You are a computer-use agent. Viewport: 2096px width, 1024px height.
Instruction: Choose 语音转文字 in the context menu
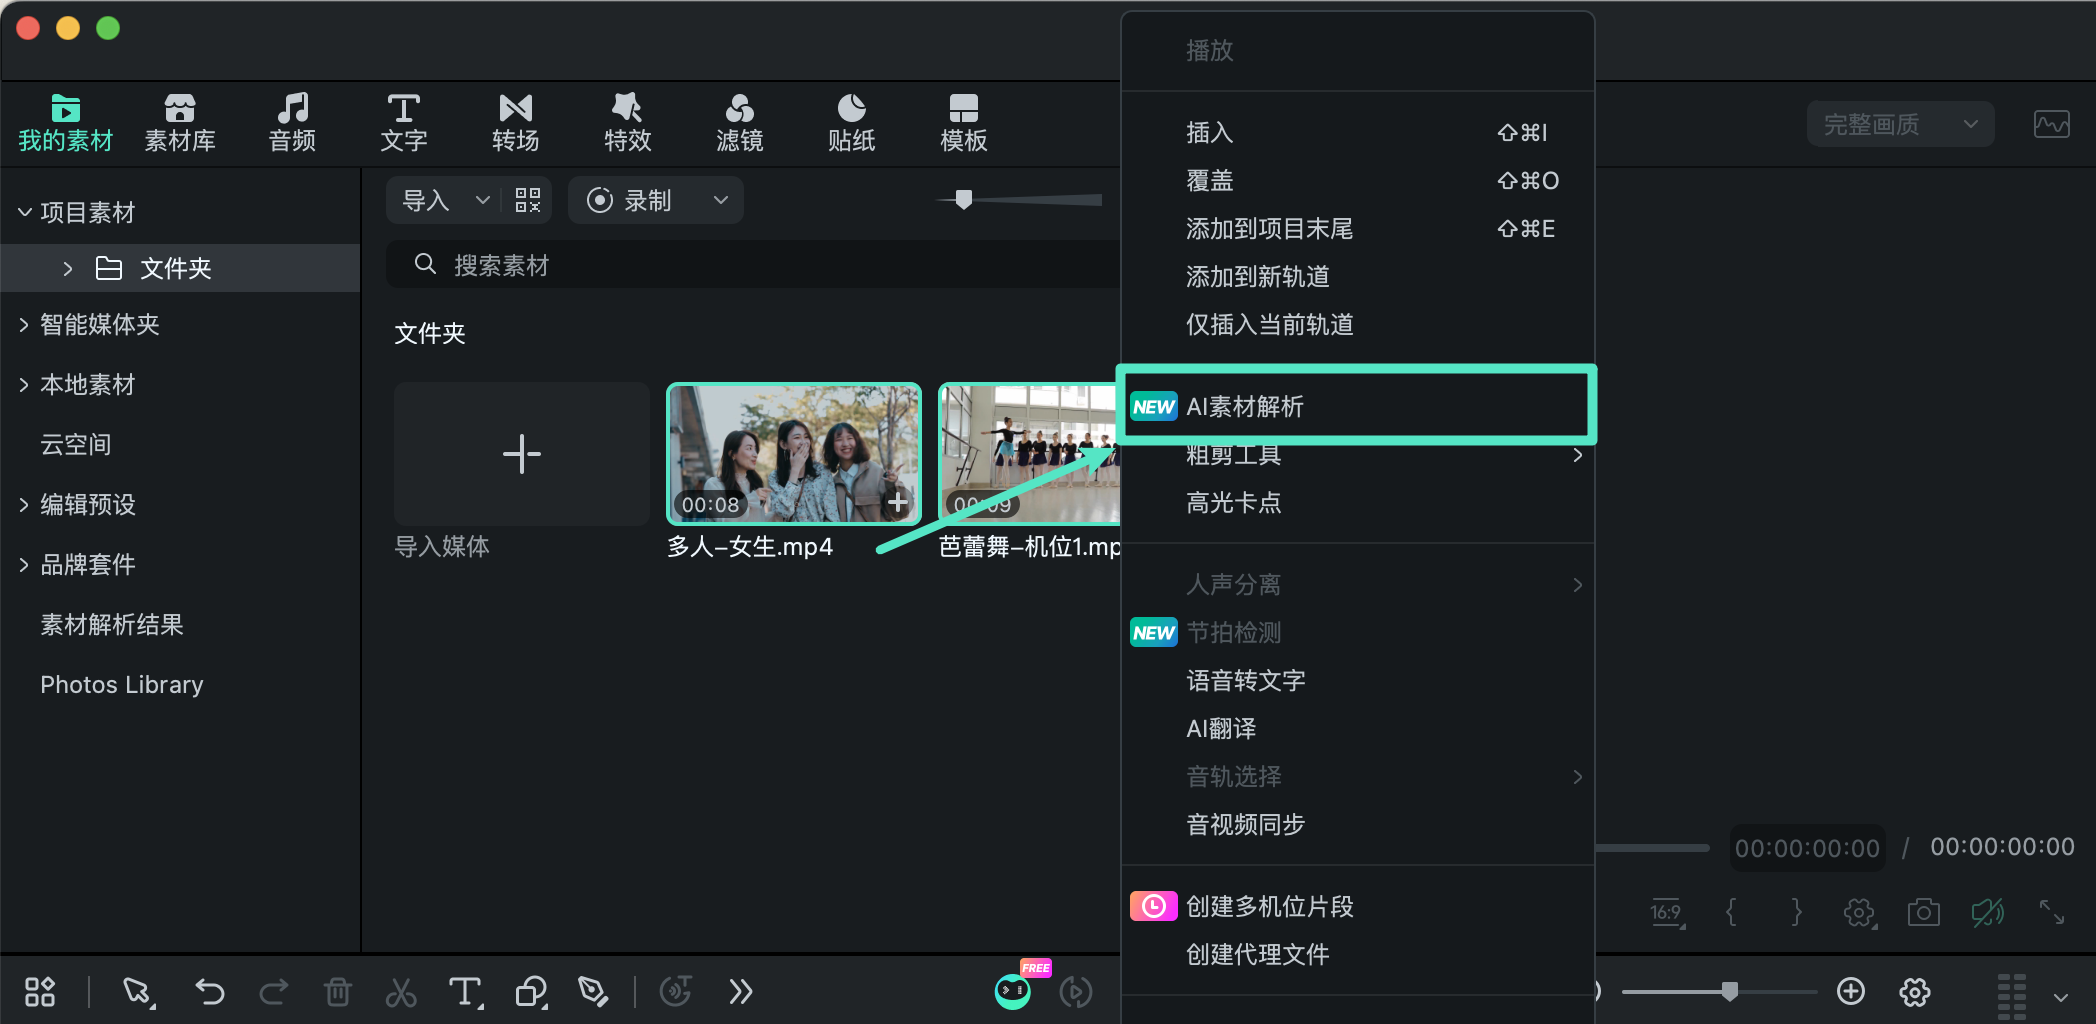pos(1356,680)
